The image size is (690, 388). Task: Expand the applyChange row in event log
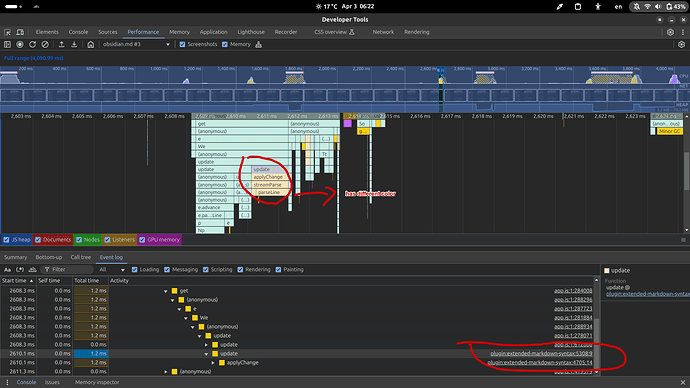[x=213, y=363]
